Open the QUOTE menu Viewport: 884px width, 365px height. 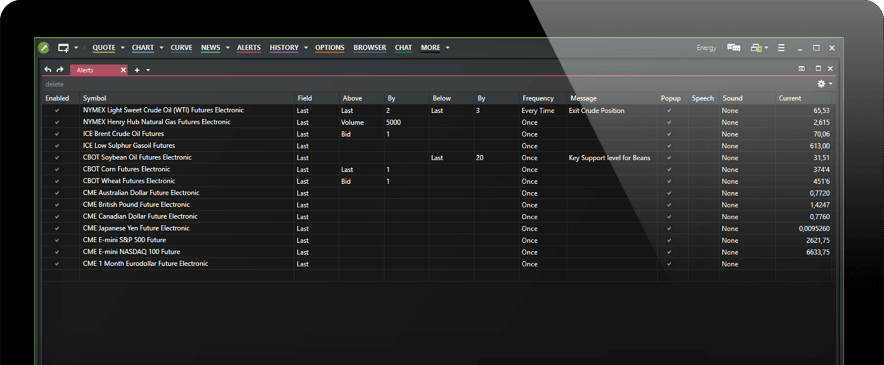click(104, 48)
